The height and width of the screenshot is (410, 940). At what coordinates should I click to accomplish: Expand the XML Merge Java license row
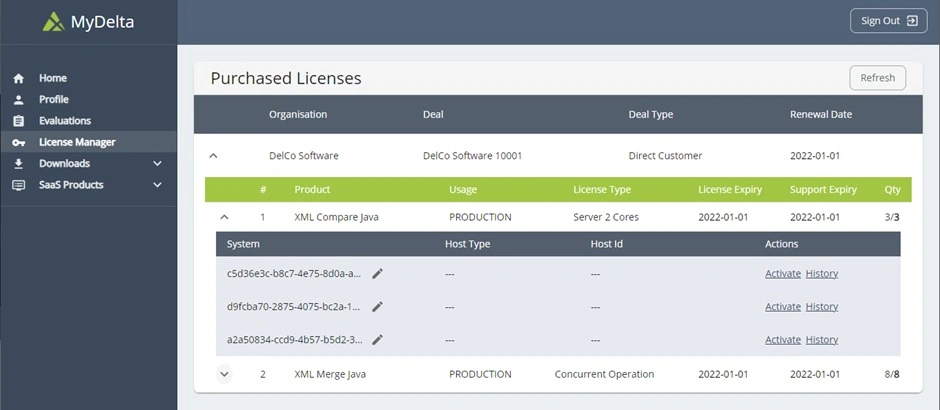[x=223, y=375]
